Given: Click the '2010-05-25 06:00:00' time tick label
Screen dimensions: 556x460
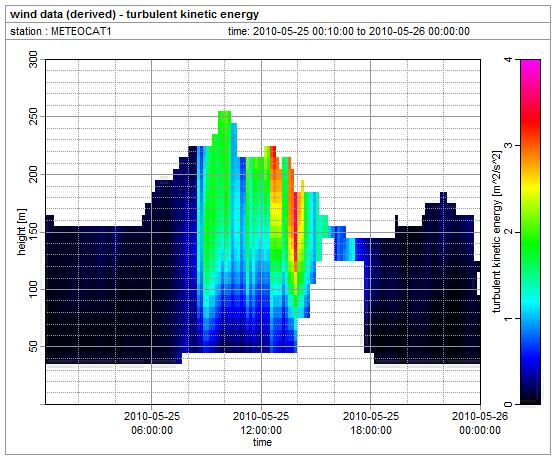Looking at the screenshot, I should (152, 423).
